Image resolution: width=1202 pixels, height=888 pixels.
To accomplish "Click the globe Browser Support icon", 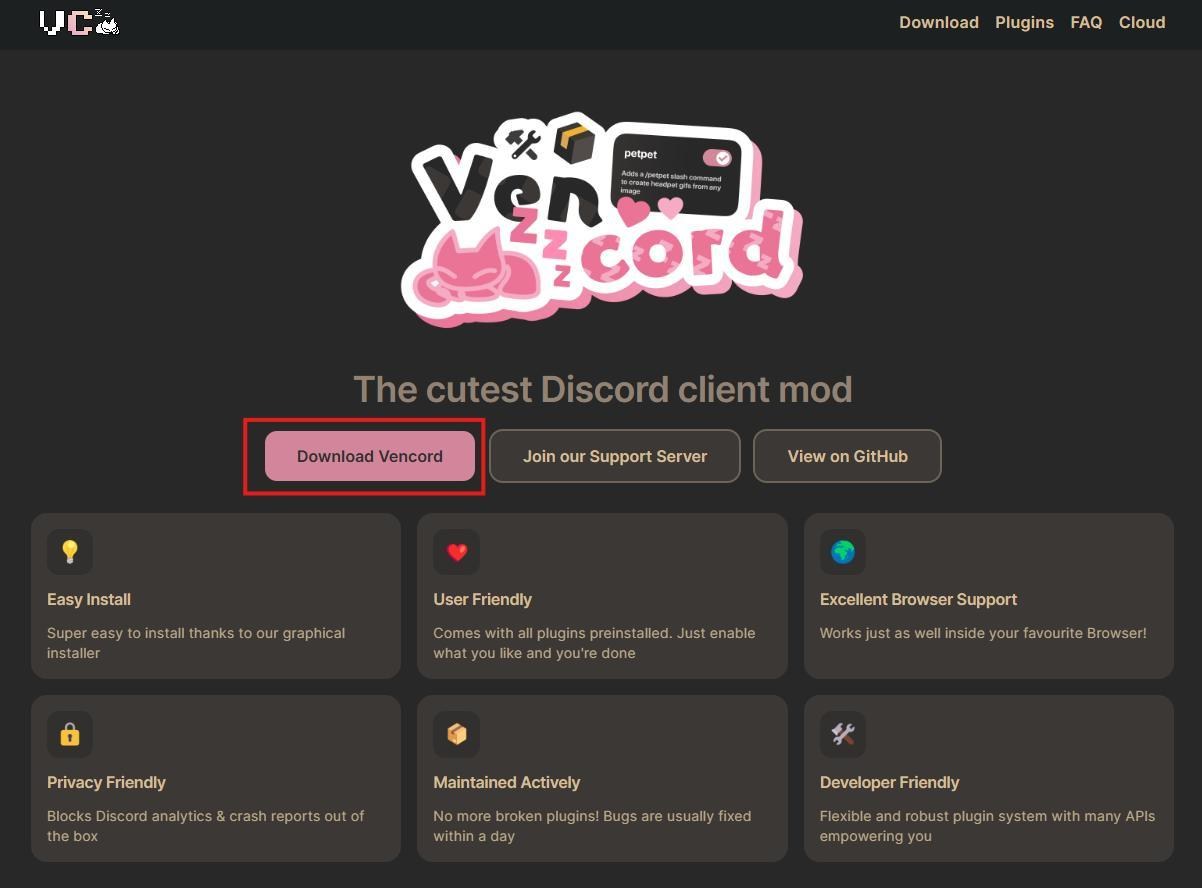I will click(843, 552).
